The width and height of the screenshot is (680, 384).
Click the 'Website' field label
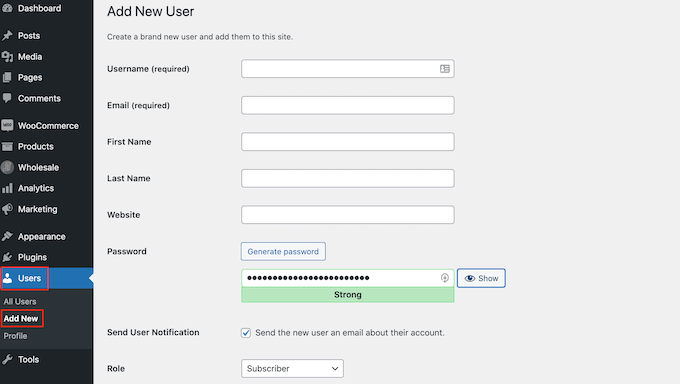pyautogui.click(x=124, y=214)
